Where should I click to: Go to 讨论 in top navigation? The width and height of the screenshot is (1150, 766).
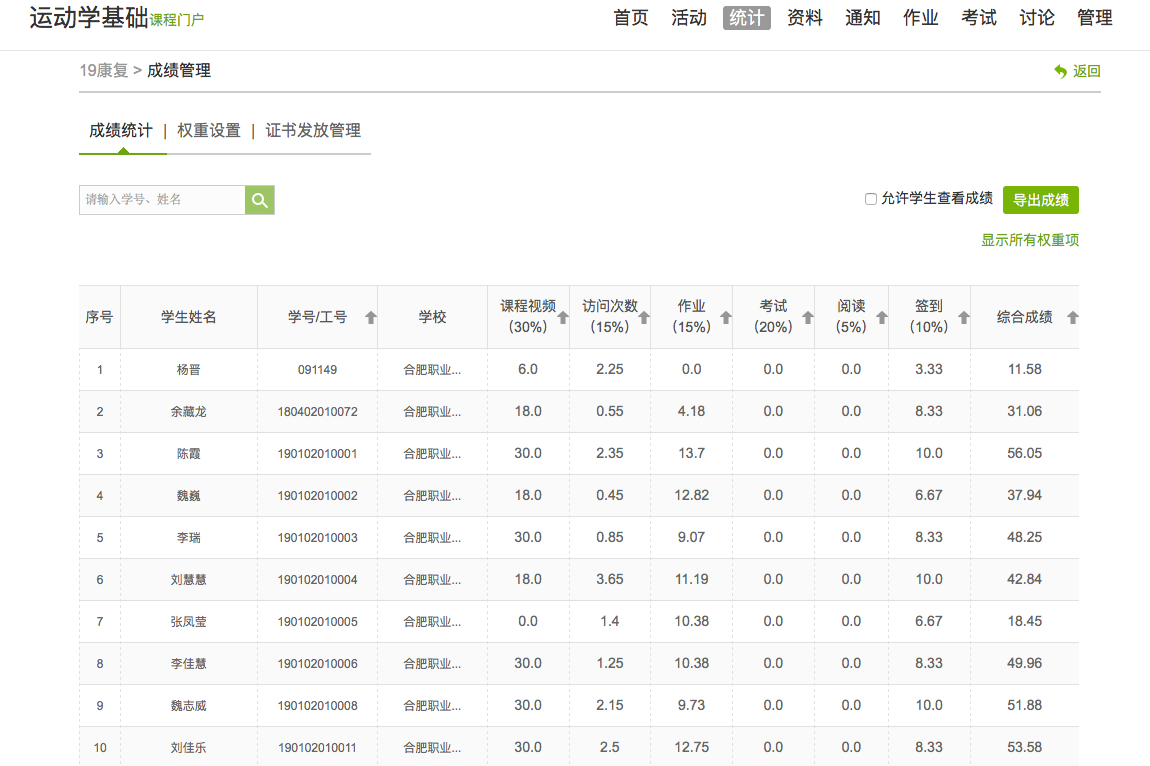coord(1036,18)
